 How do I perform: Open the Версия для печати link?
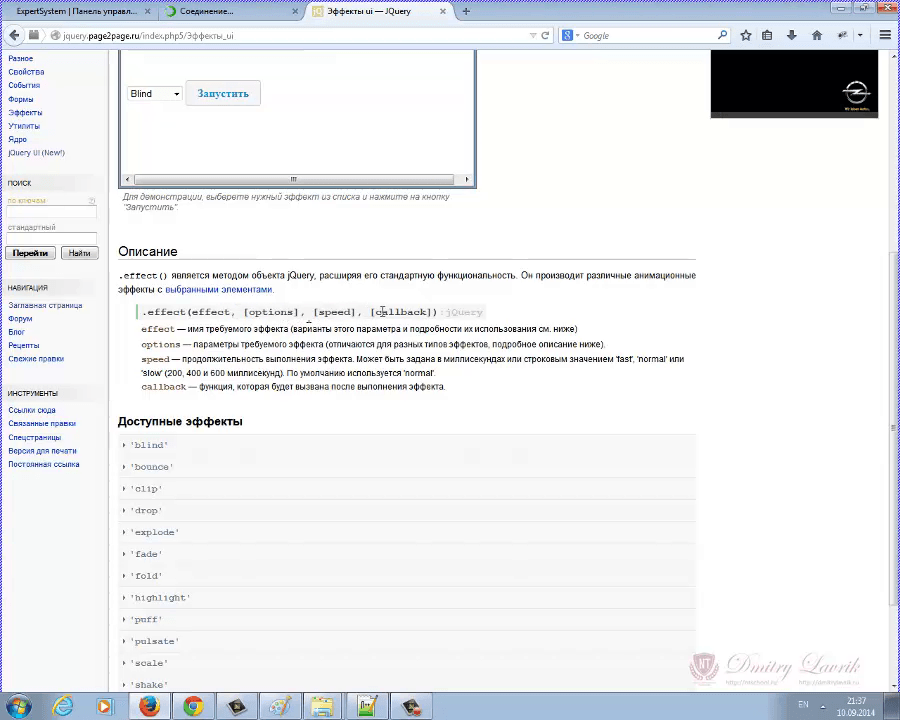tap(42, 451)
